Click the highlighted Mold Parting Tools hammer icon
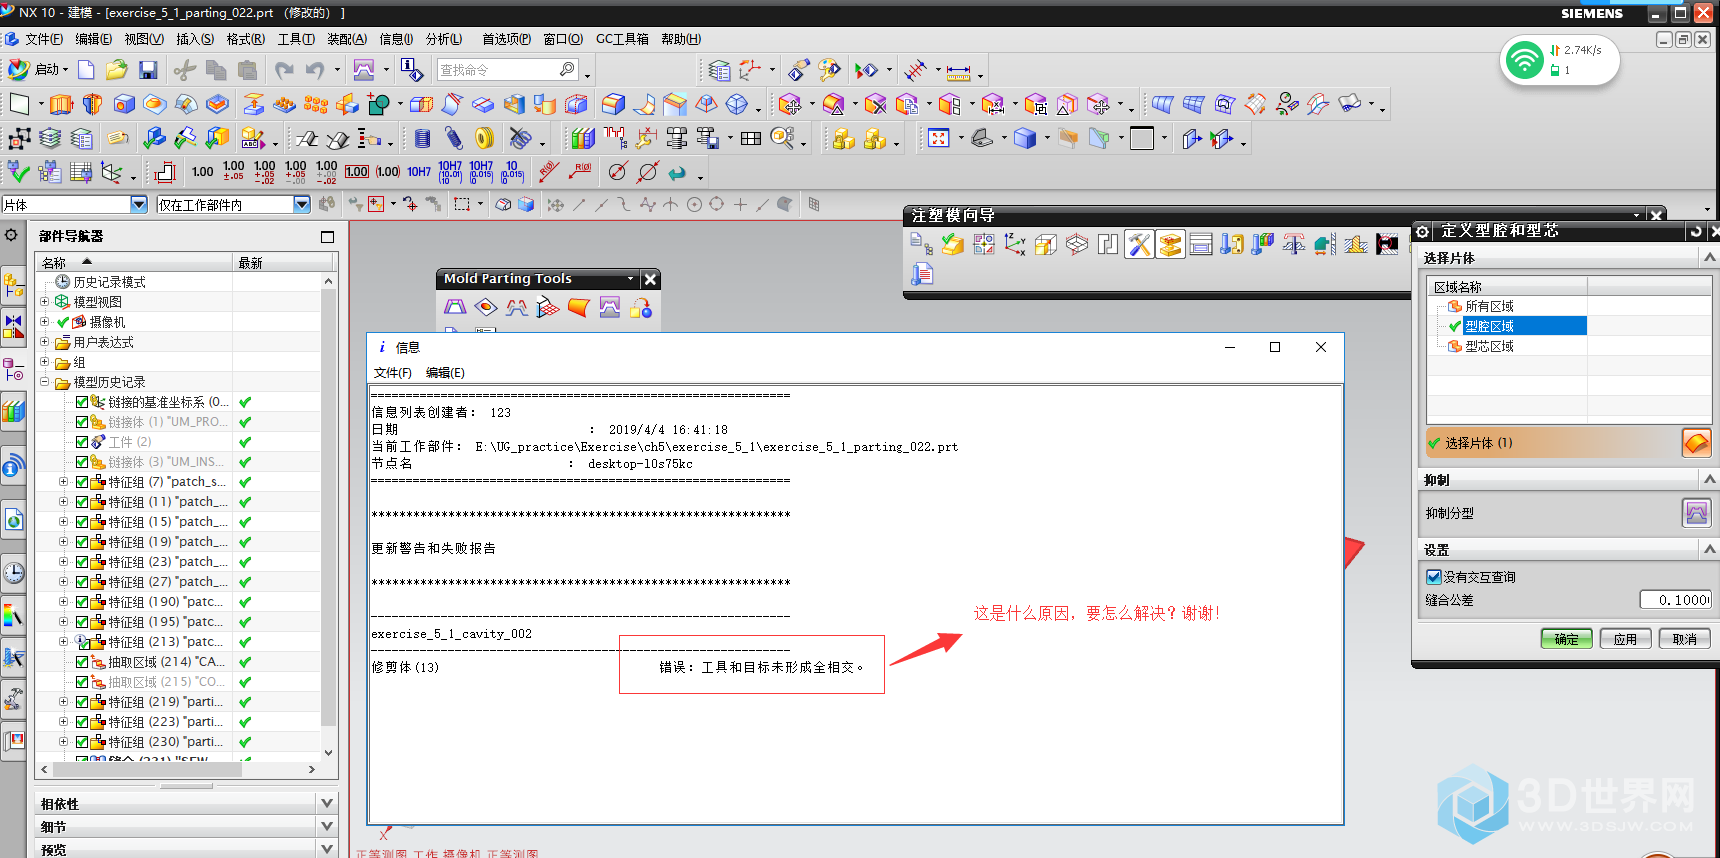The height and width of the screenshot is (858, 1720). point(1139,244)
